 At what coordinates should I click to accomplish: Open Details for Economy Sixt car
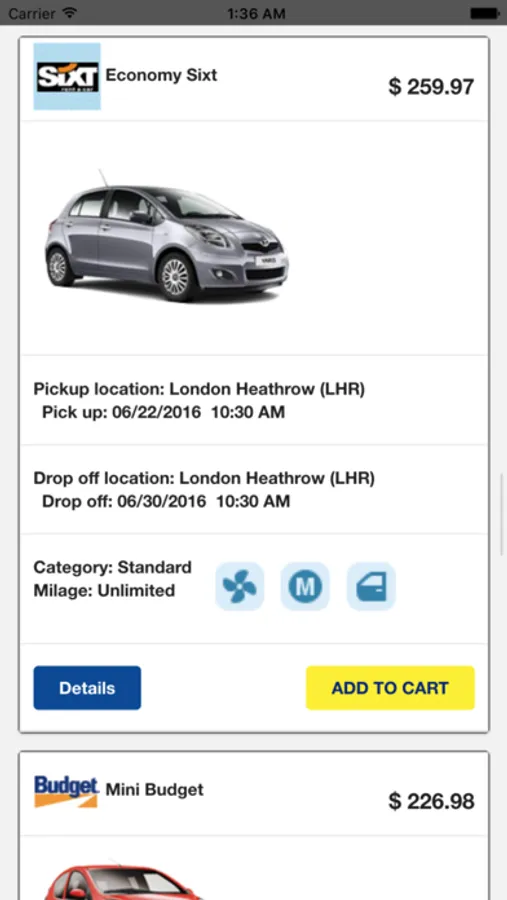pos(87,688)
